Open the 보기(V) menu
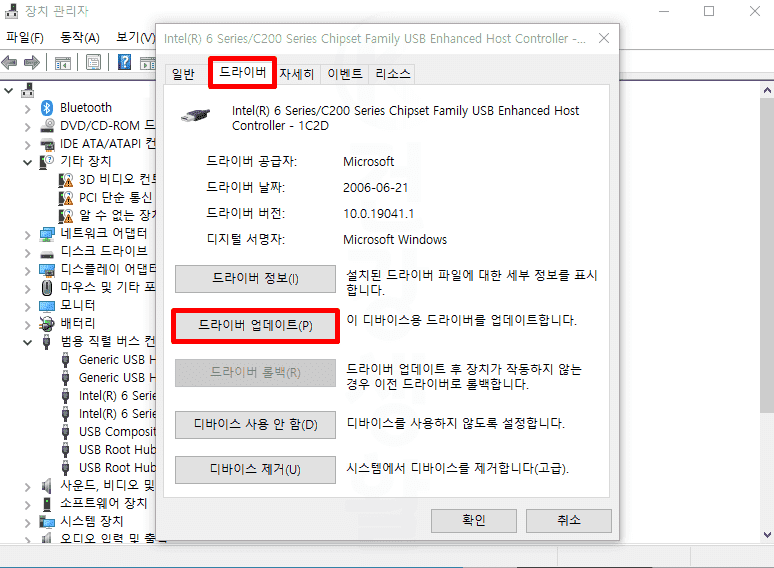The height and width of the screenshot is (568, 774). point(135,38)
